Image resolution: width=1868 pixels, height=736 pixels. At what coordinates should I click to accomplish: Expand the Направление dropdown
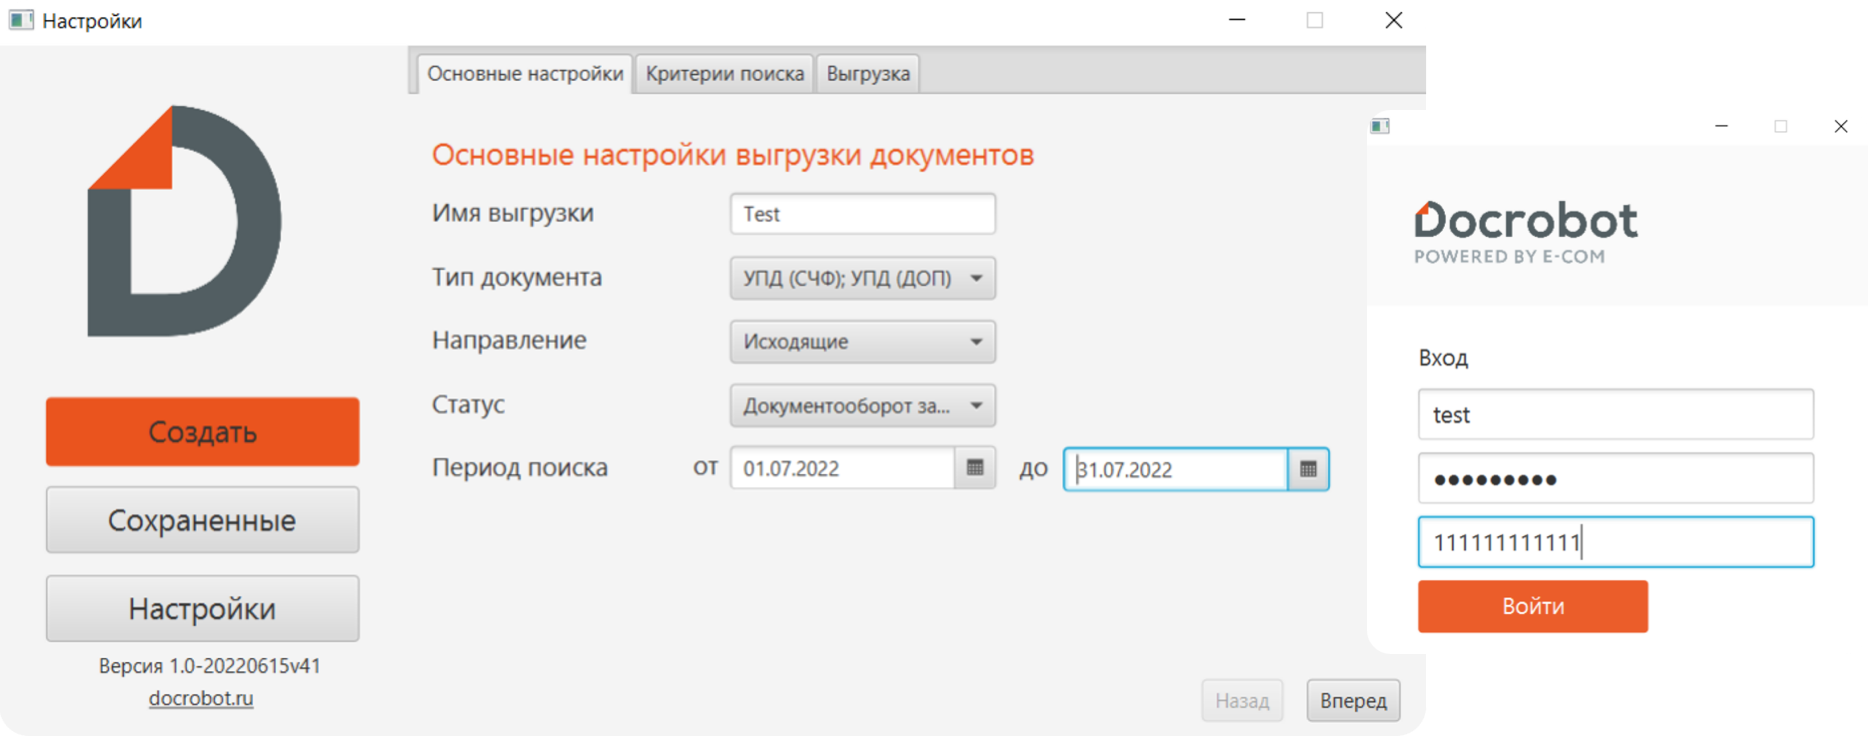pos(862,342)
